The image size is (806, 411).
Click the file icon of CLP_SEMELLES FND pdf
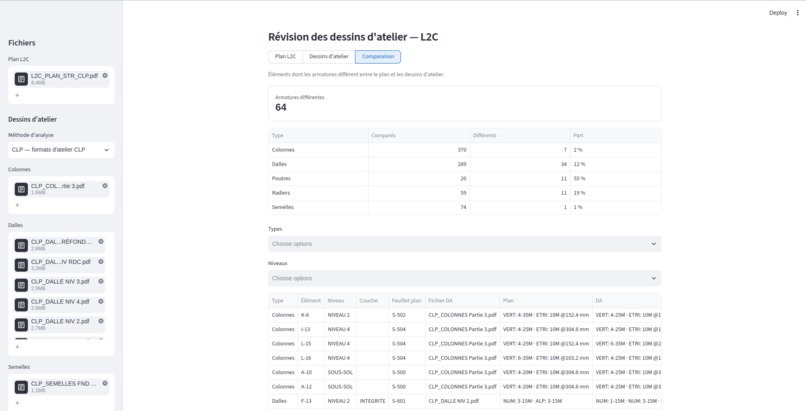click(x=21, y=387)
